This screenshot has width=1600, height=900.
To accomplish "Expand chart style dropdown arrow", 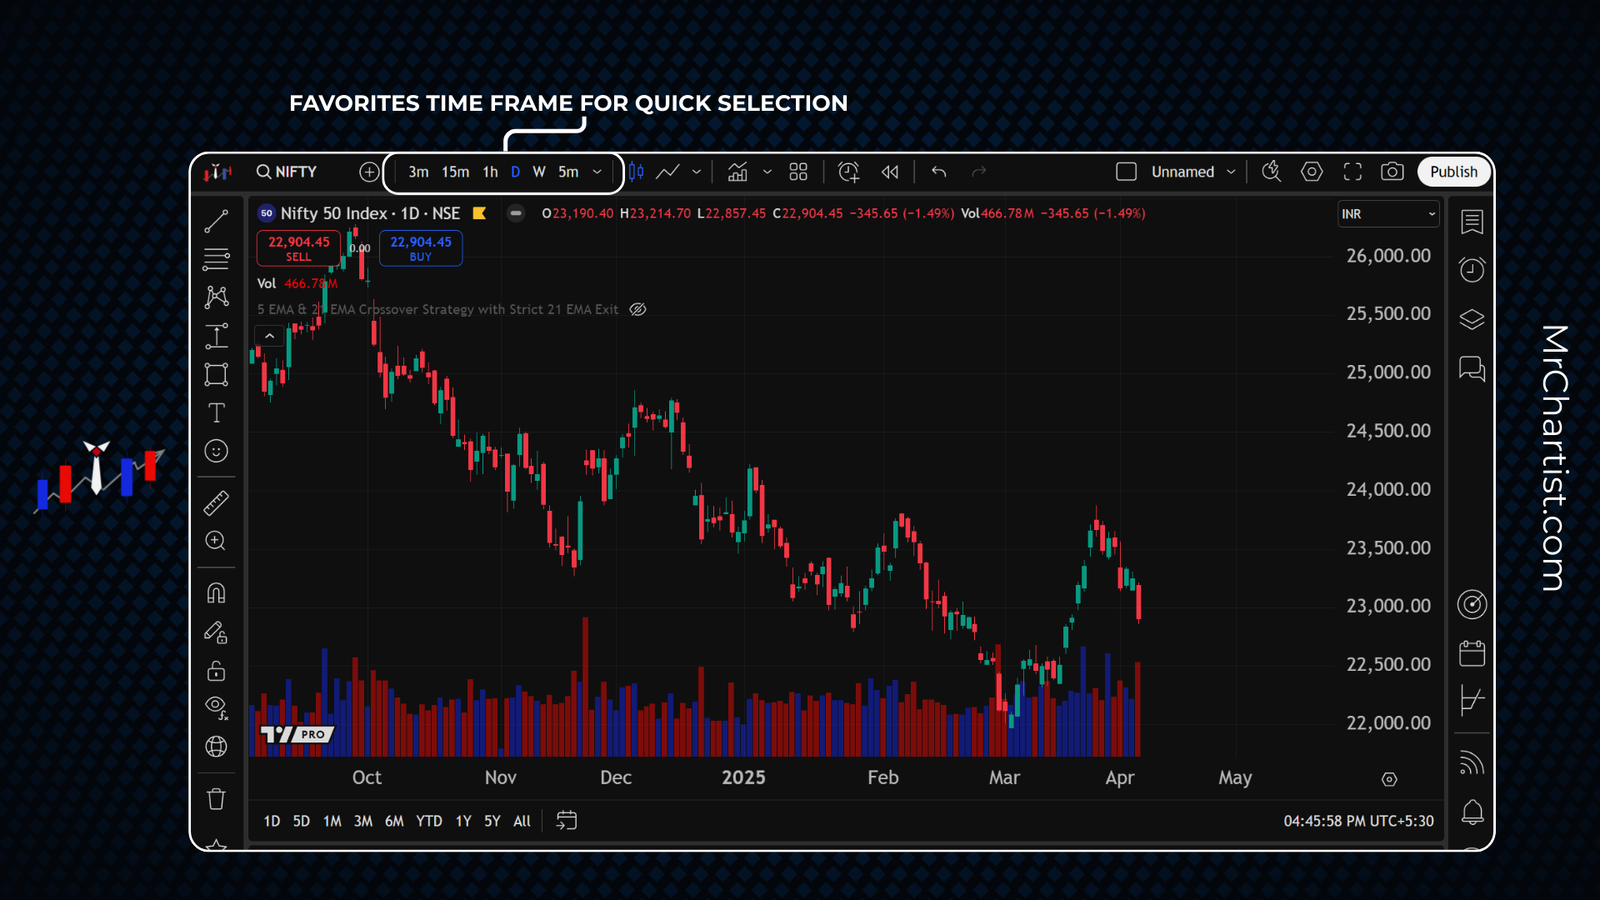I will pos(697,172).
